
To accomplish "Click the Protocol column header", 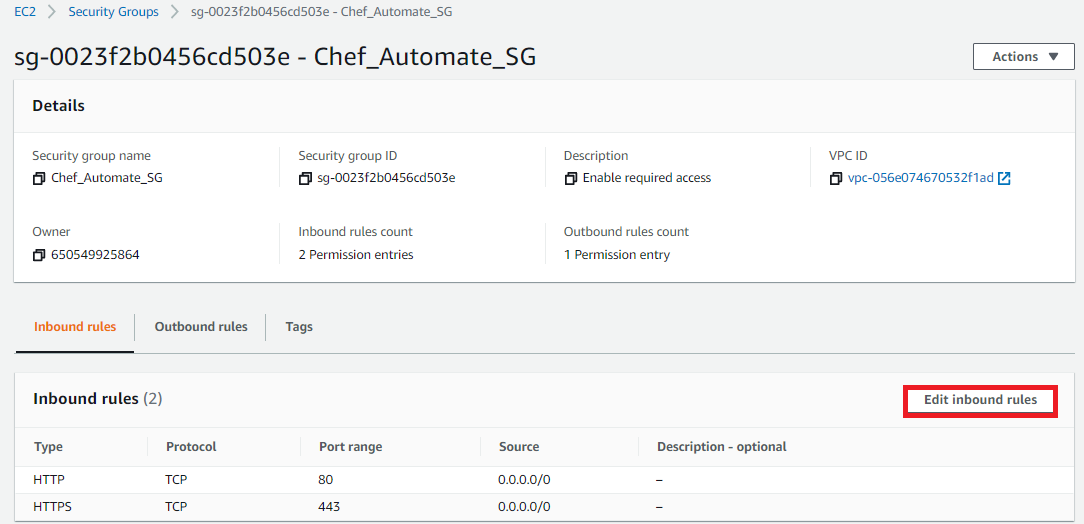I will 191,447.
